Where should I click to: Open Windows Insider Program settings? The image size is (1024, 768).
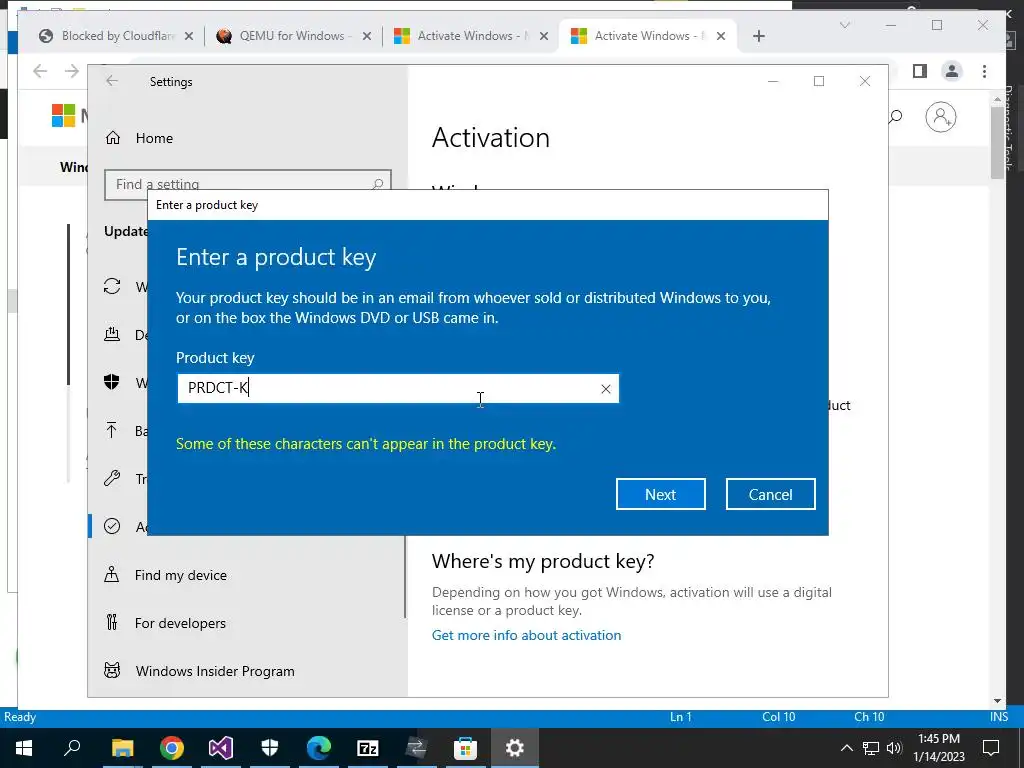(x=215, y=671)
